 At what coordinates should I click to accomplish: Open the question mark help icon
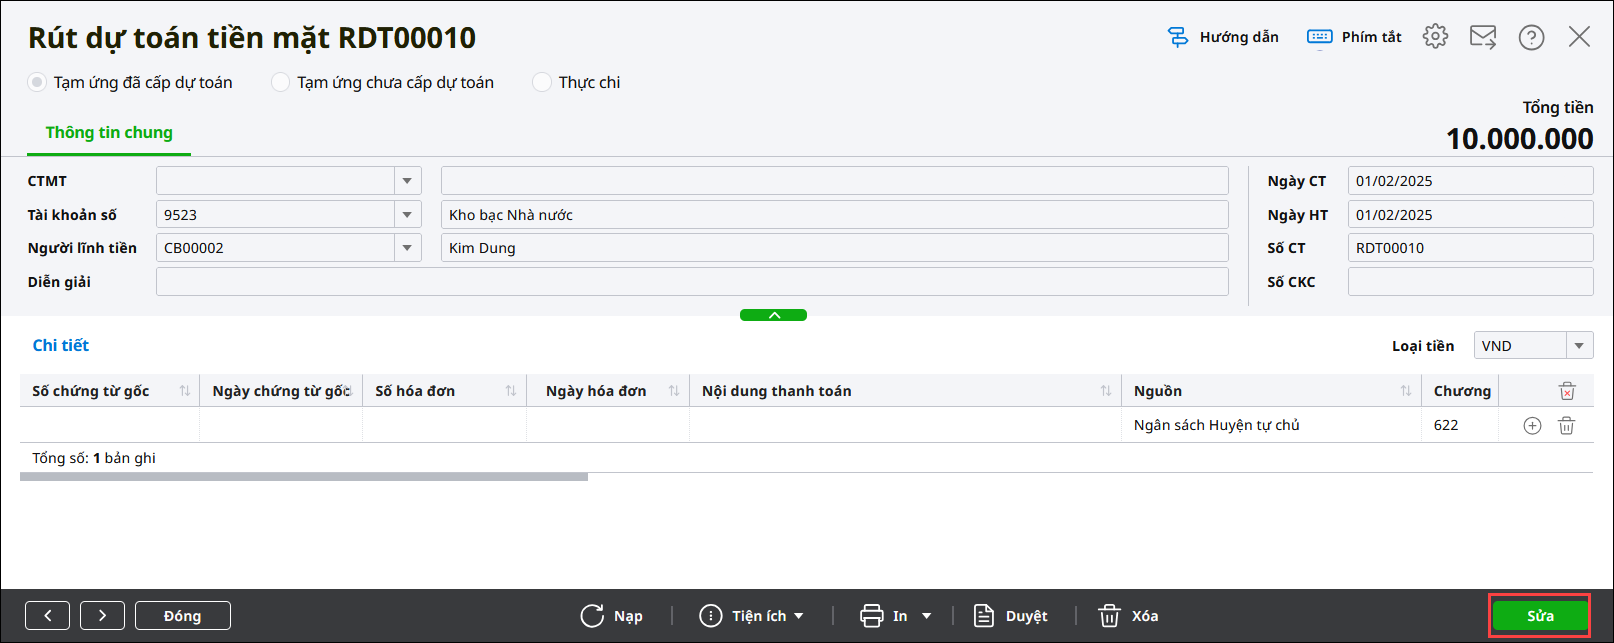tap(1531, 37)
